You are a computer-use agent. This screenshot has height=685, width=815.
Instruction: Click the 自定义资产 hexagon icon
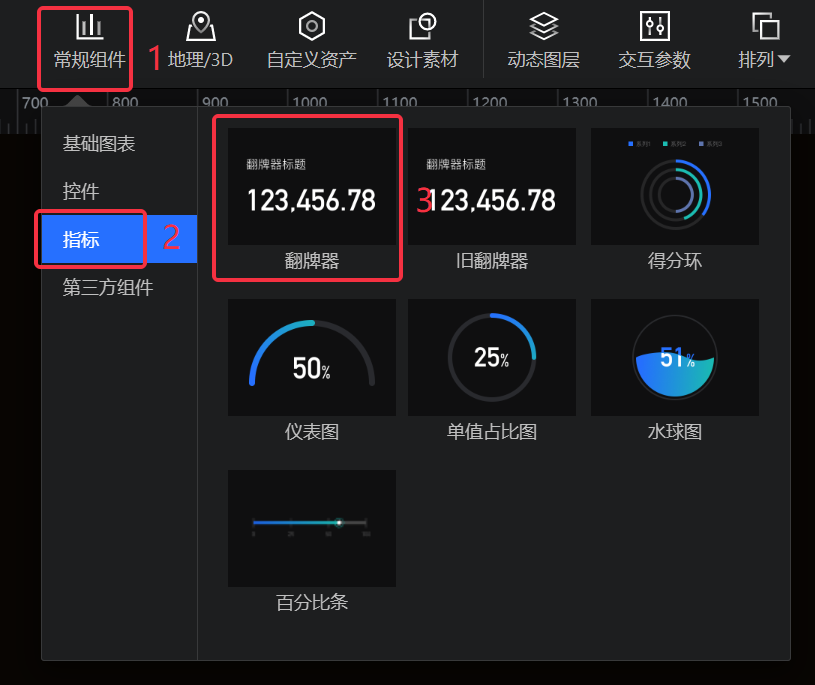312,26
